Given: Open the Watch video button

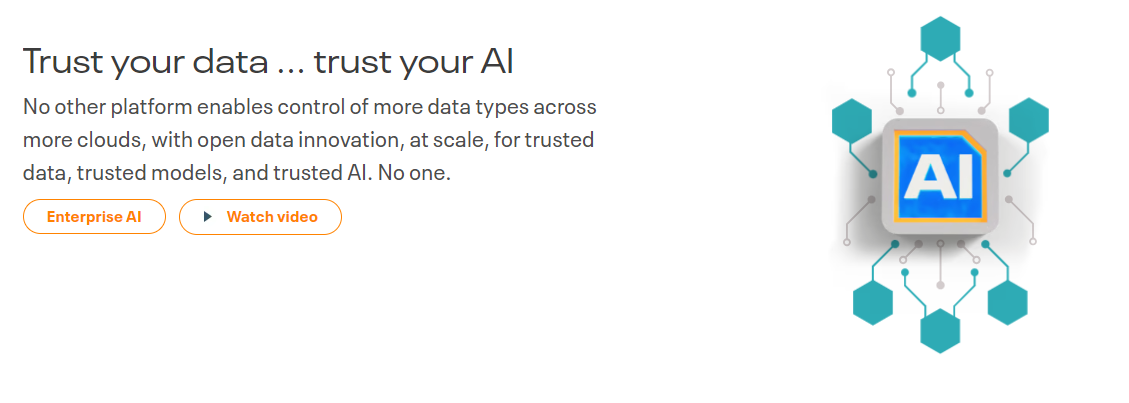Looking at the screenshot, I should point(260,217).
